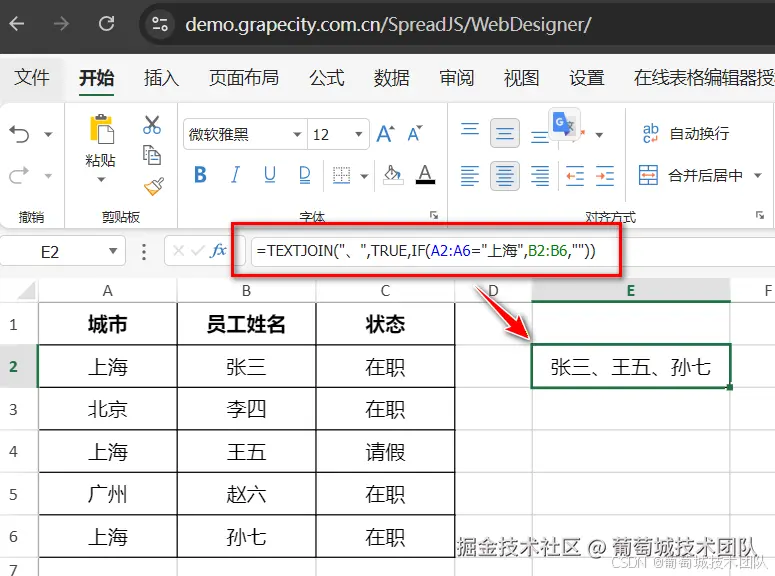This screenshot has width=775, height=576.
Task: Expand the borders dropdown arrow
Action: coord(364,176)
